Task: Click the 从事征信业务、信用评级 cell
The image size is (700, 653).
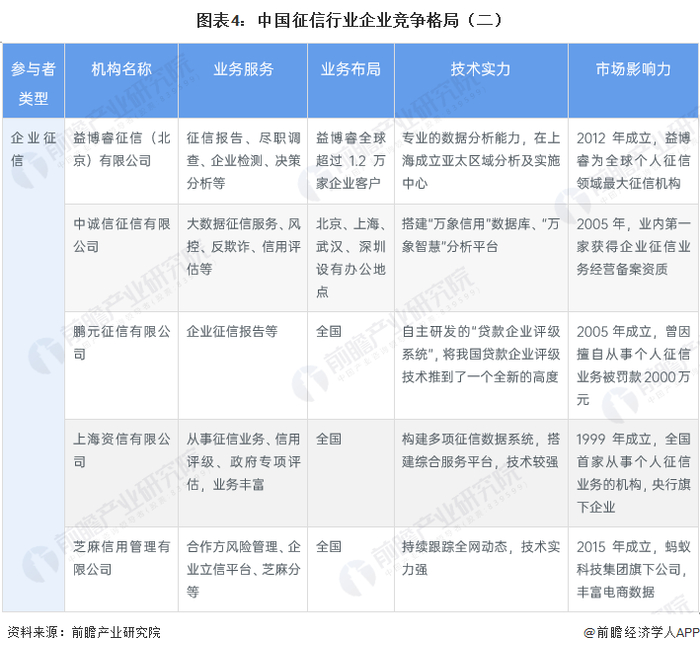Action: (x=243, y=473)
